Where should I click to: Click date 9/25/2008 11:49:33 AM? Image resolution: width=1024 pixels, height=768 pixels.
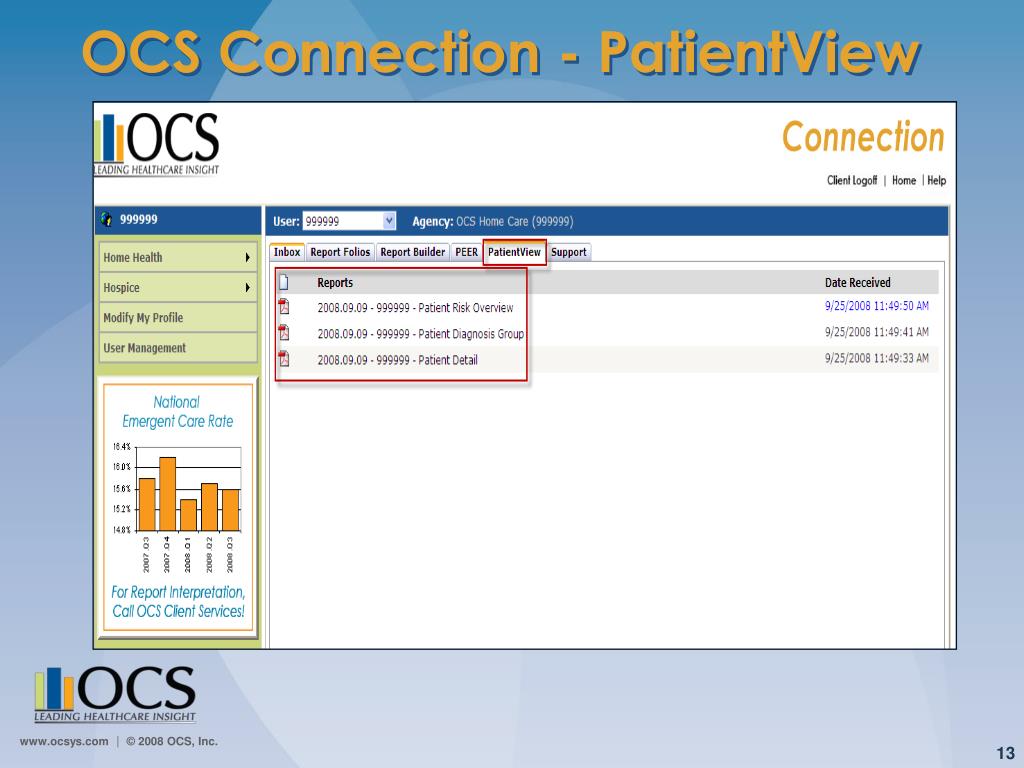[x=876, y=358]
